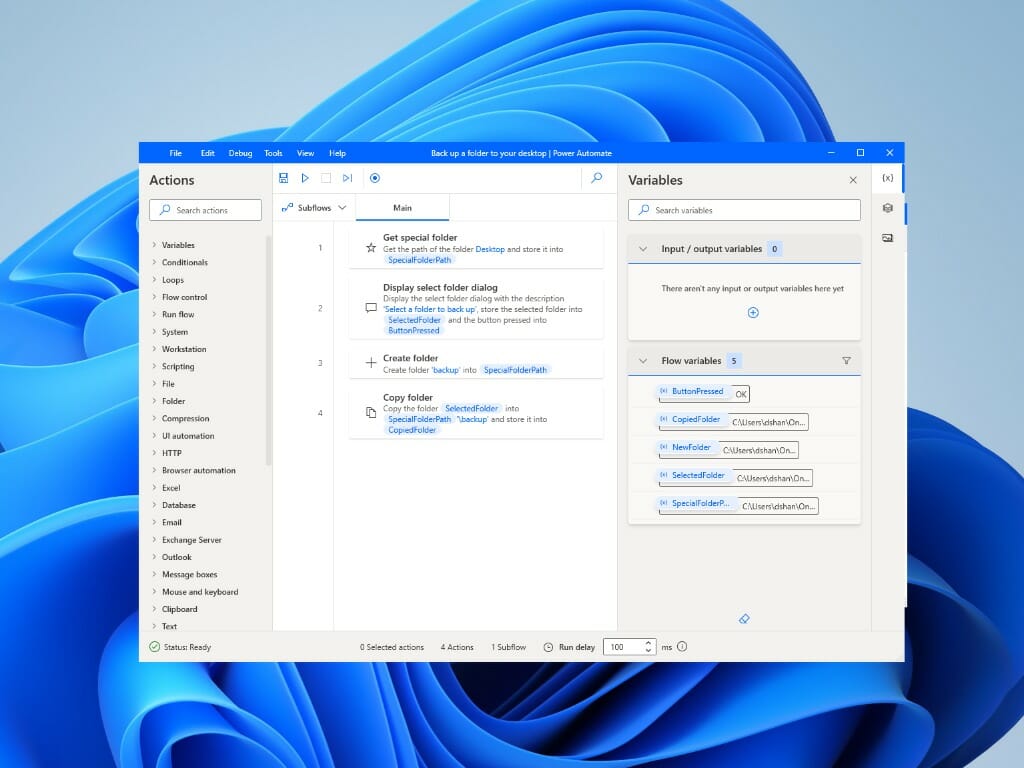Viewport: 1024px width, 768px height.
Task: Click the Run delay value stepper
Action: [648, 647]
